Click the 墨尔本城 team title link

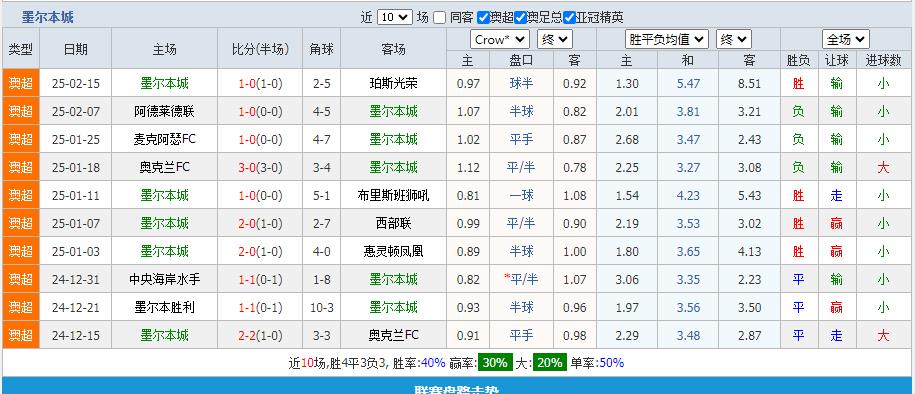click(48, 18)
